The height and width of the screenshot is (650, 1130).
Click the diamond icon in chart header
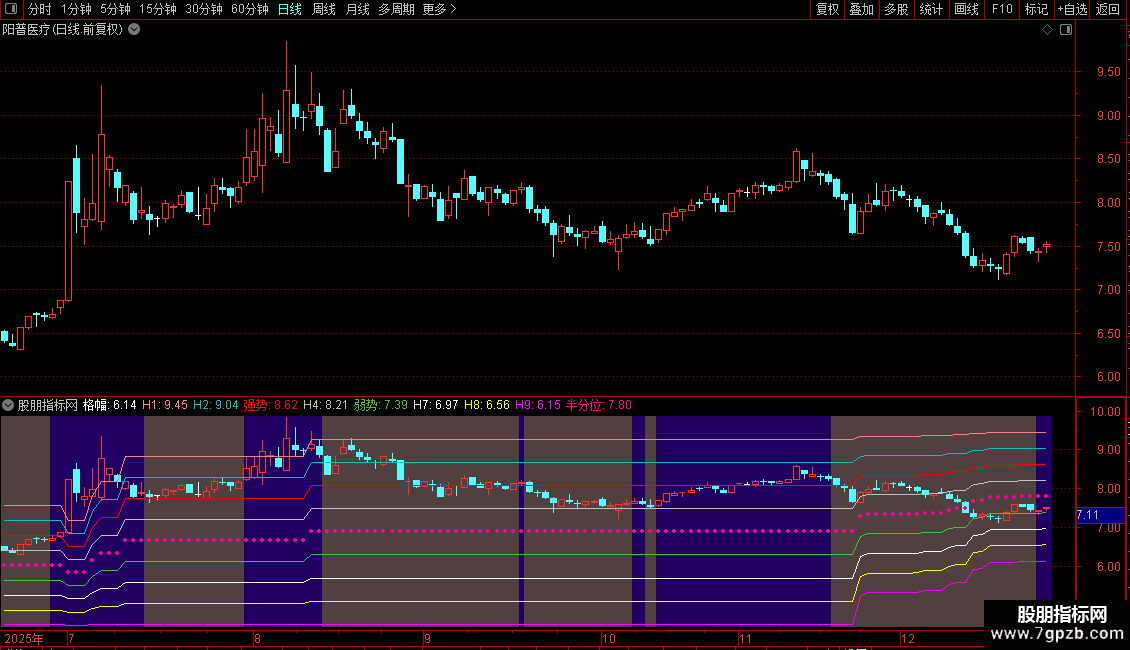pyautogui.click(x=1048, y=30)
